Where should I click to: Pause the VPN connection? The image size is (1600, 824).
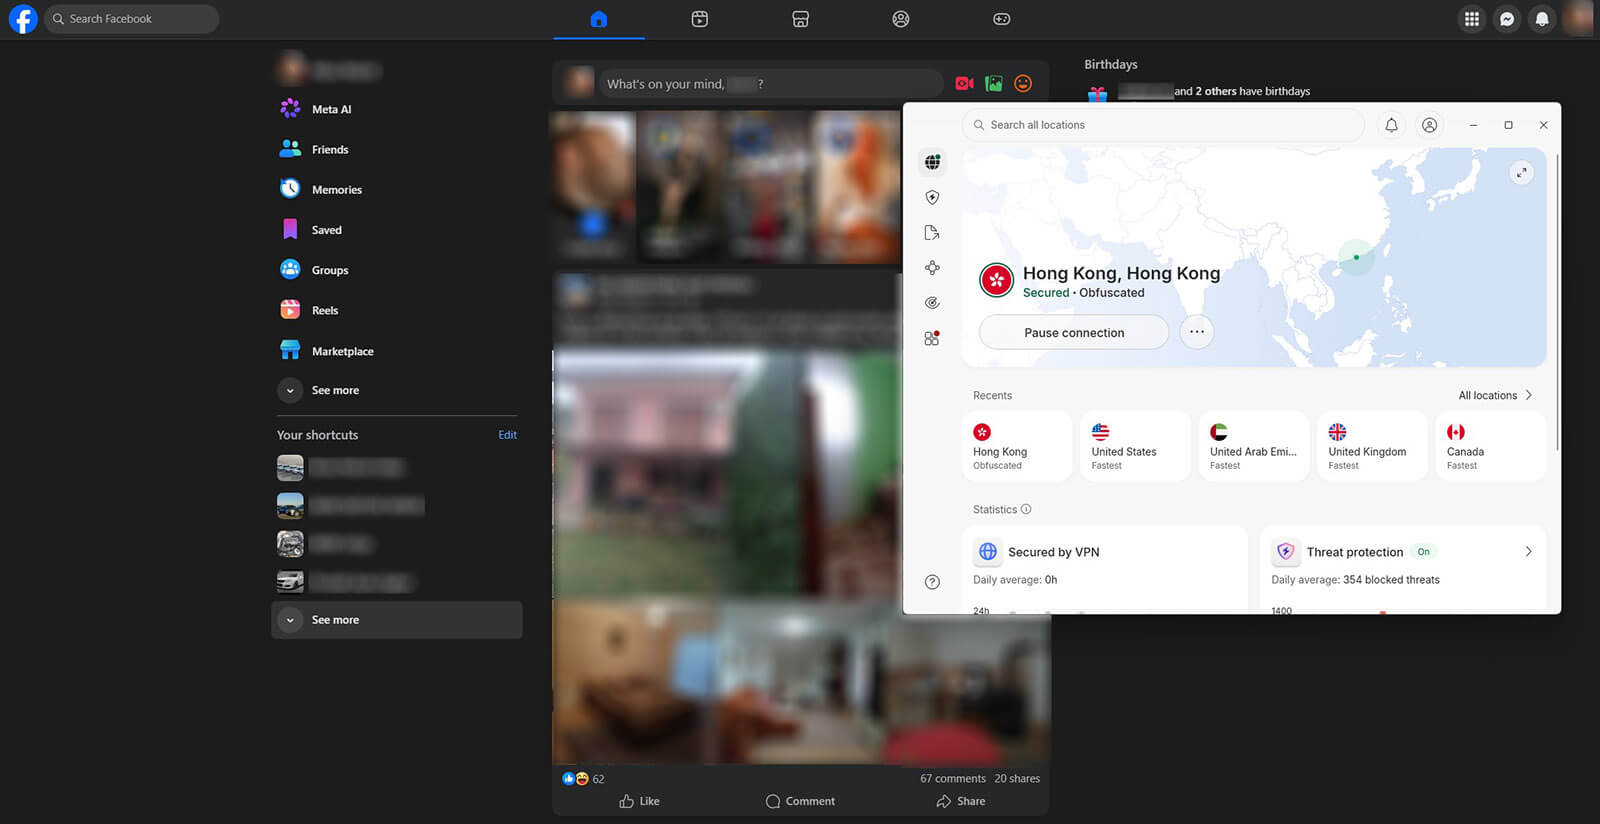(x=1074, y=332)
